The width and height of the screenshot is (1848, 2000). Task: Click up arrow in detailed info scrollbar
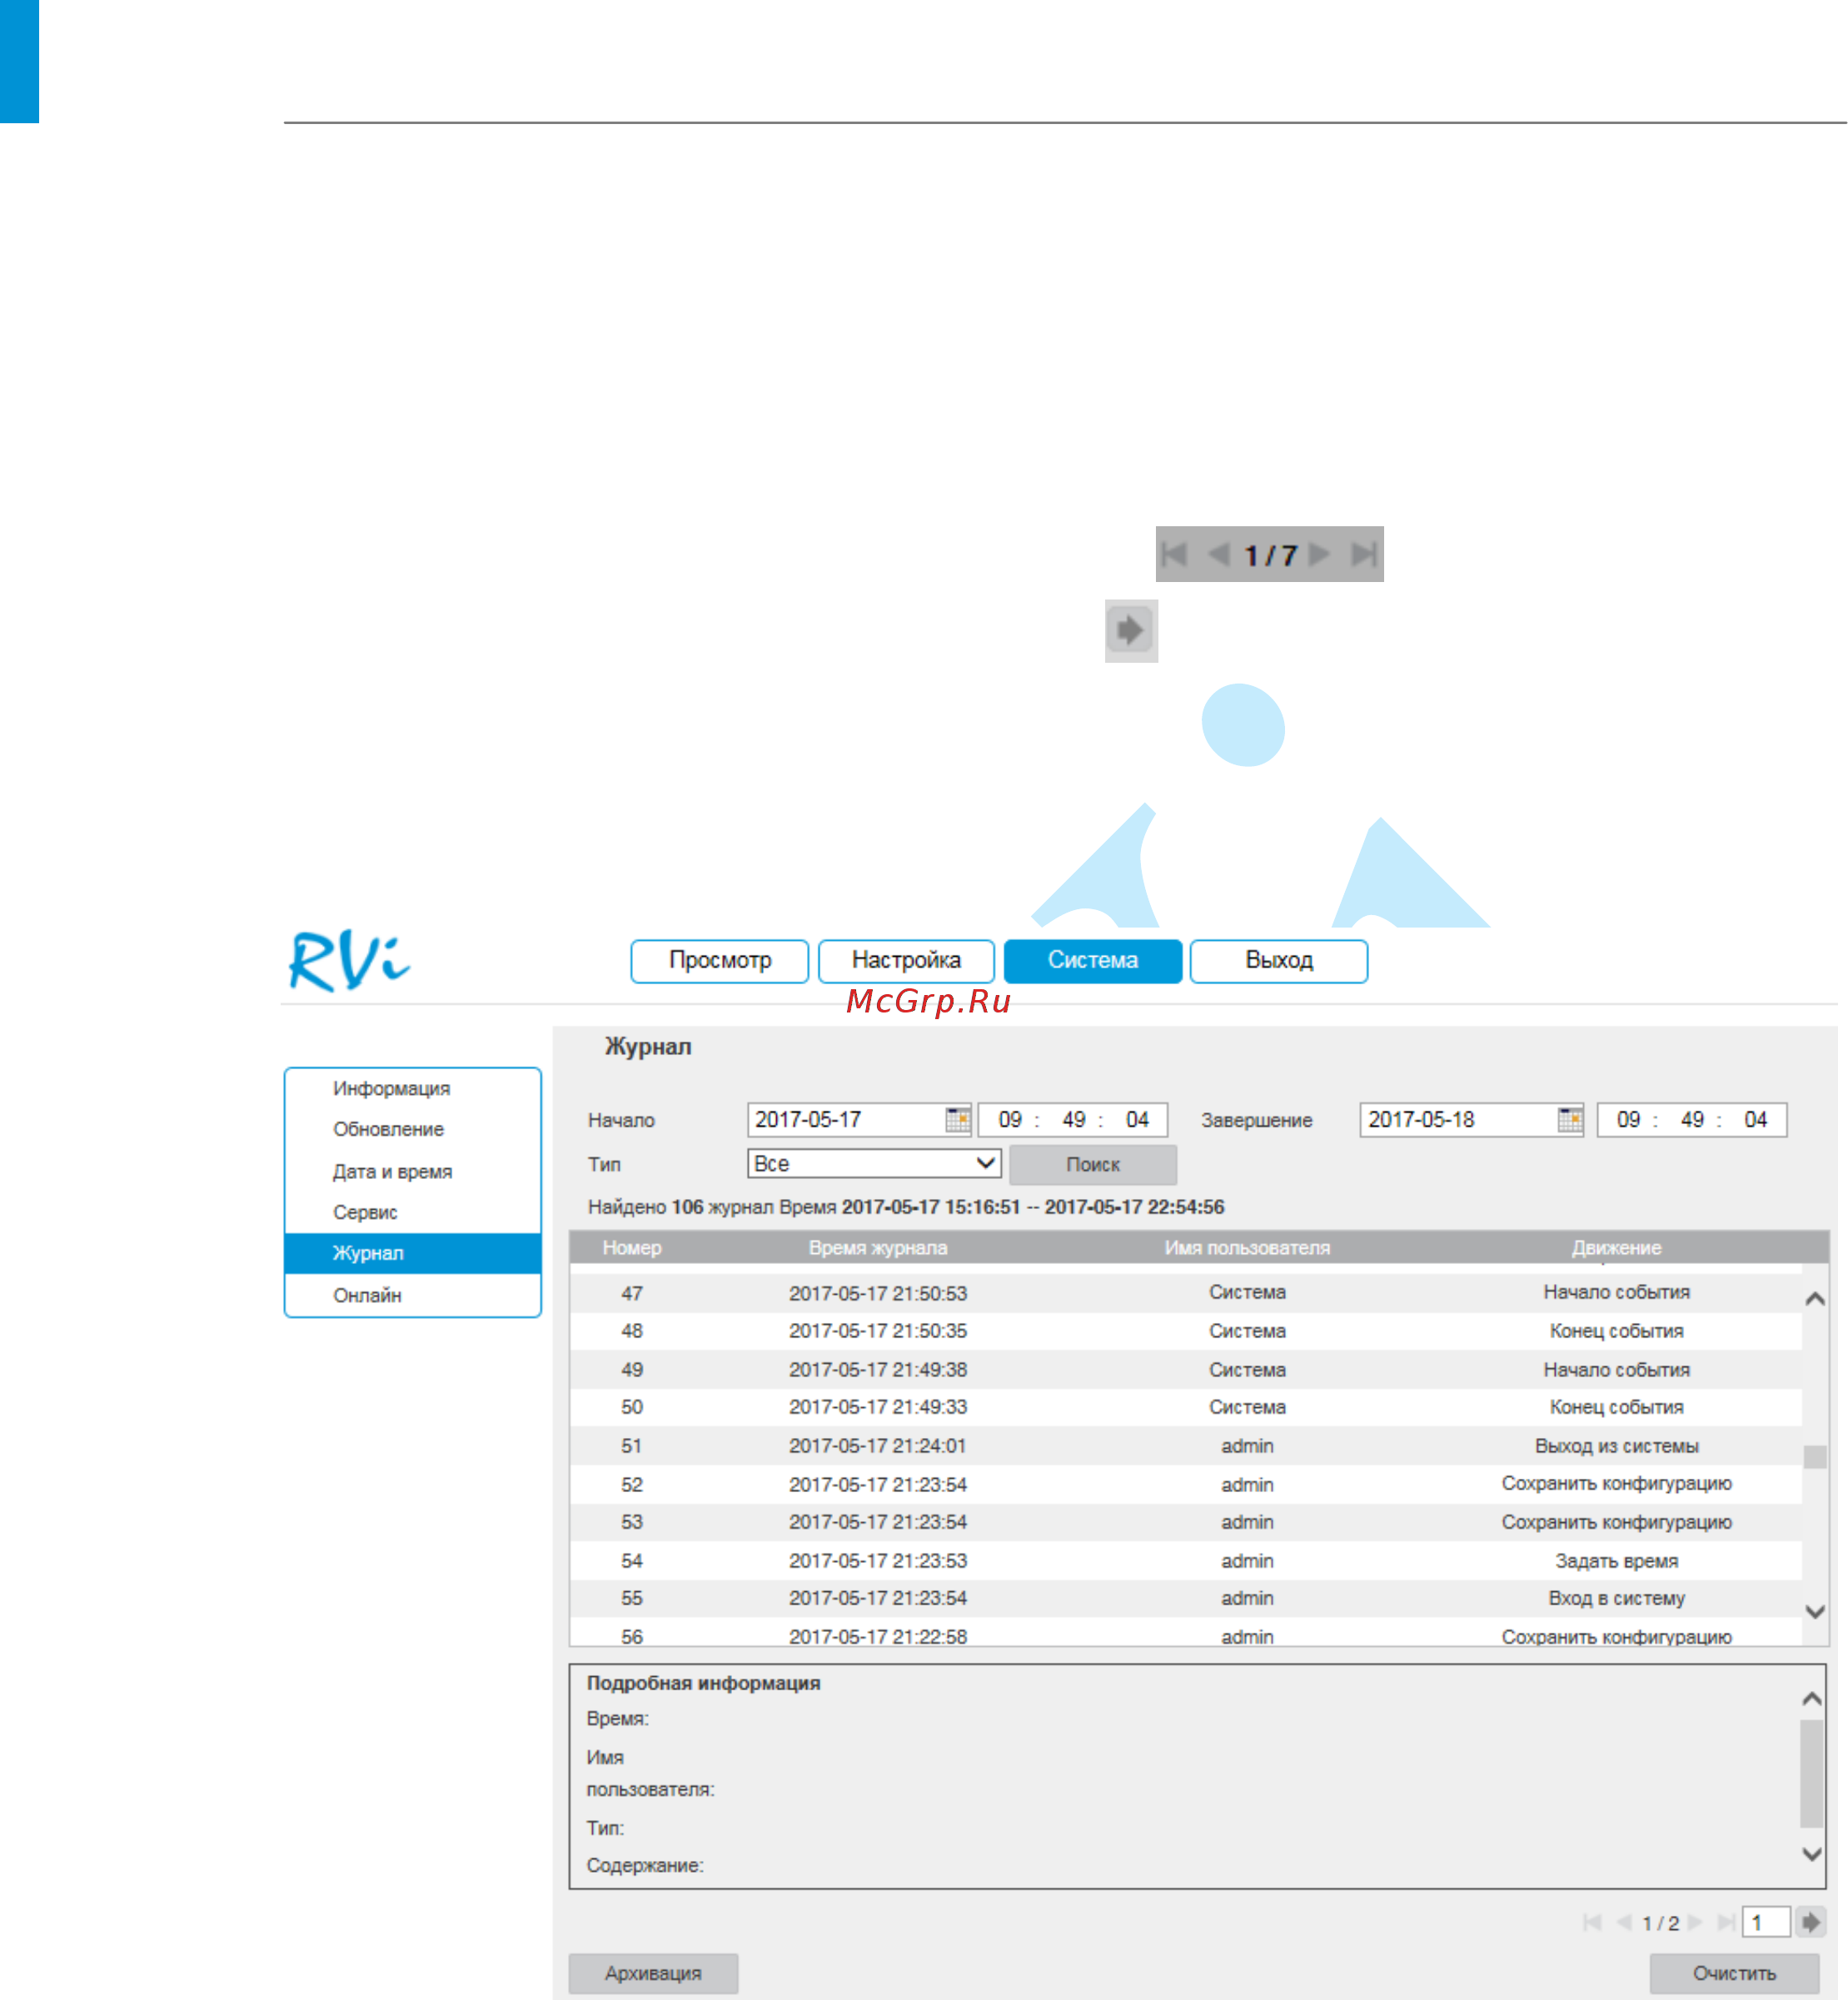1811,1699
